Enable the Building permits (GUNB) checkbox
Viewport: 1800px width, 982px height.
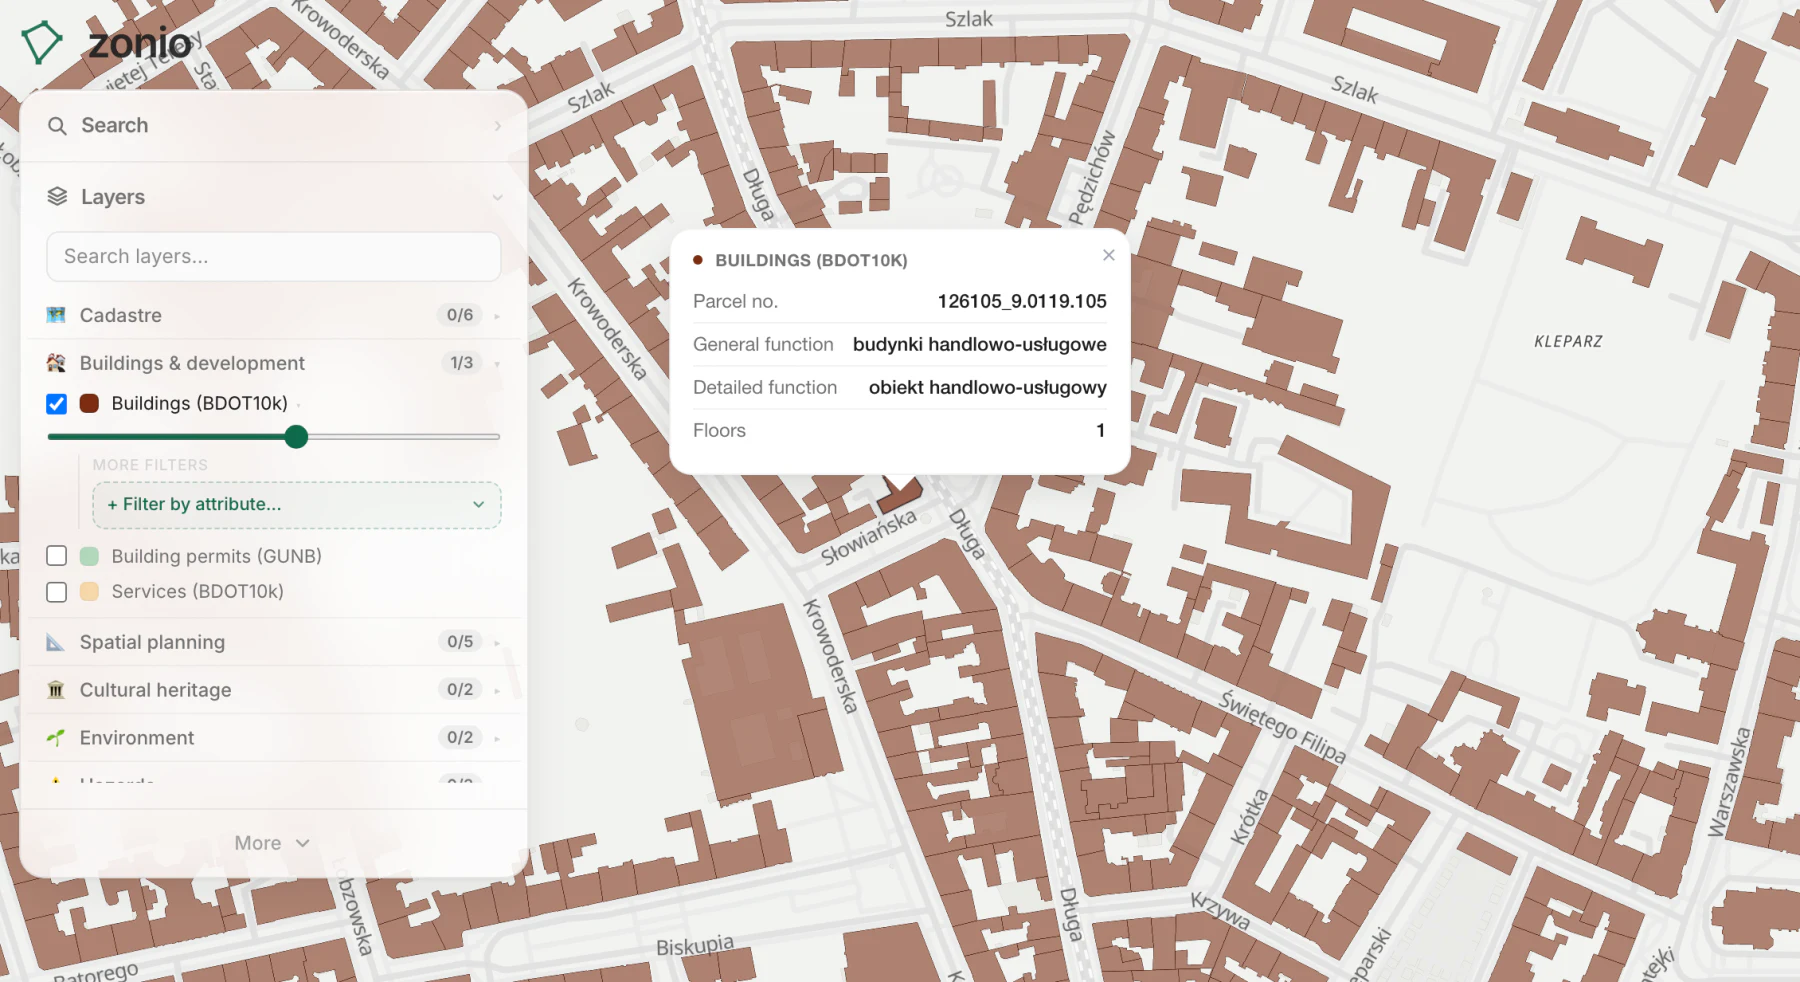click(x=57, y=556)
